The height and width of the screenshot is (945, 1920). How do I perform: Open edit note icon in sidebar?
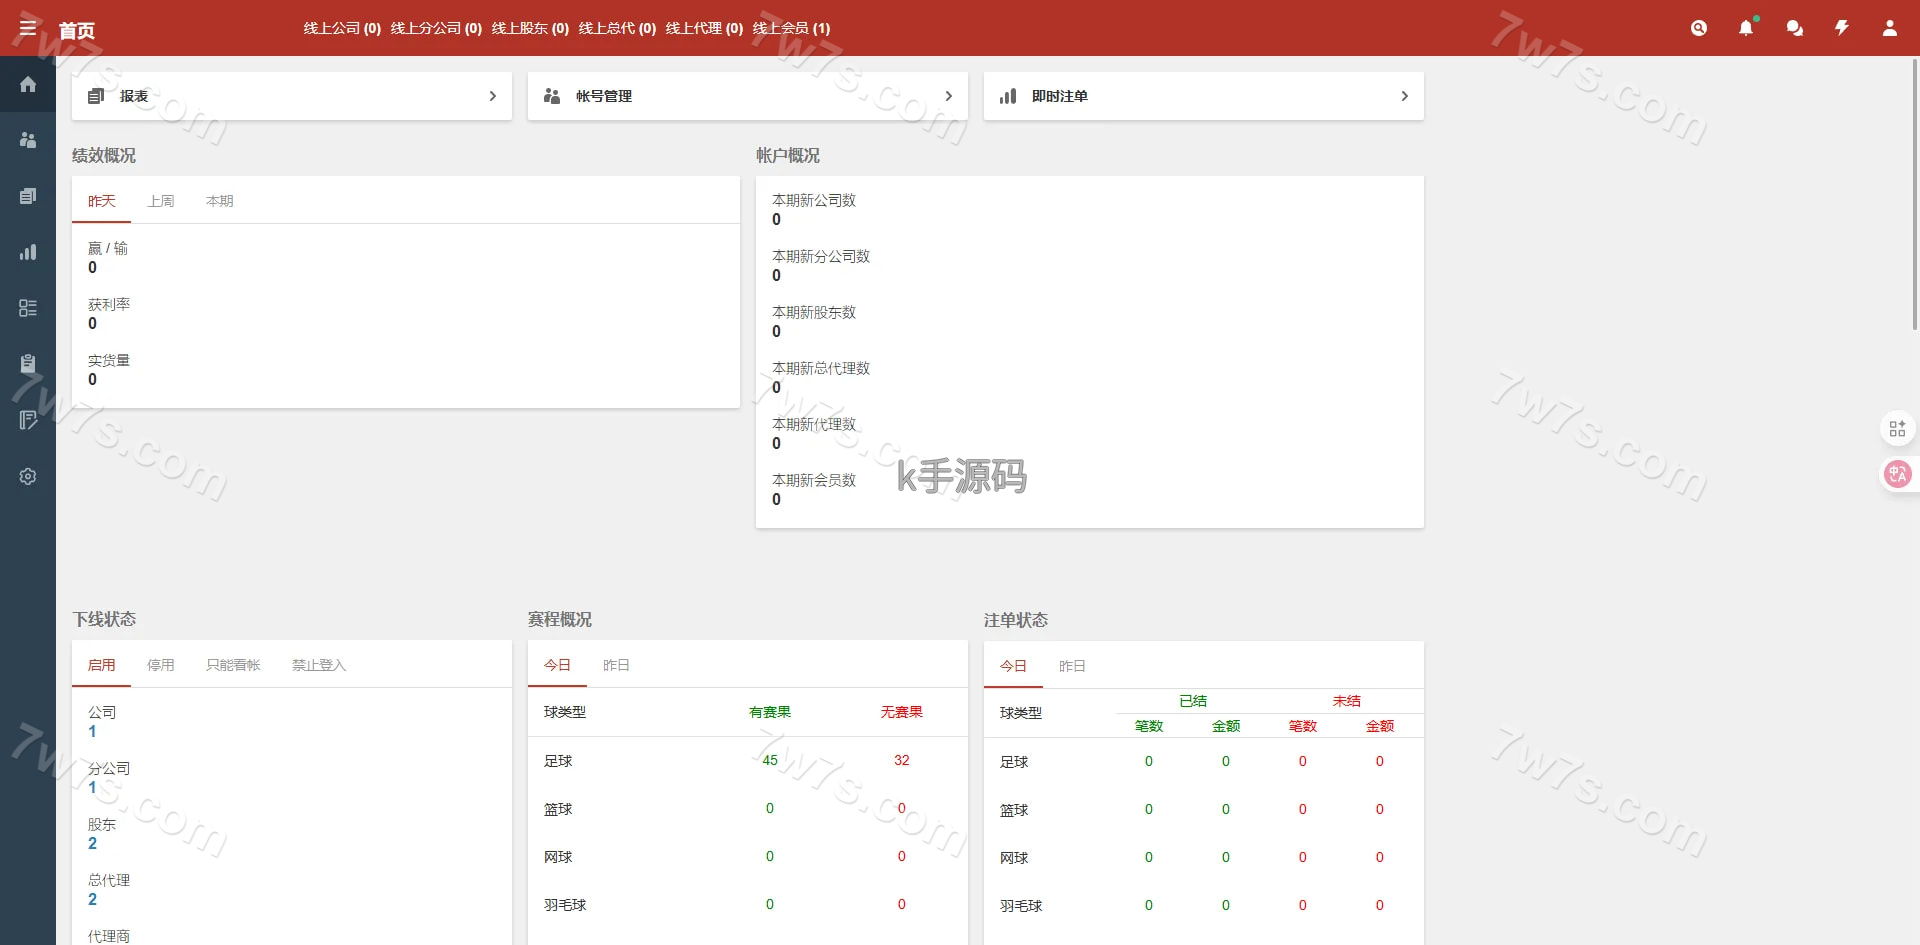pyautogui.click(x=28, y=420)
